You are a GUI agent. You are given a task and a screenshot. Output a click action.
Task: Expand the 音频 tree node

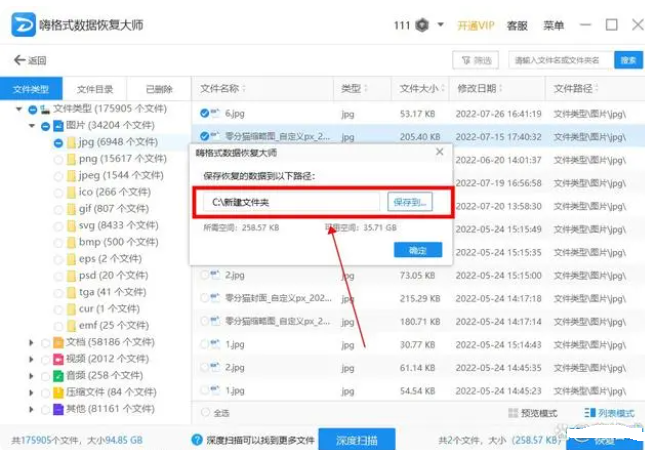[31, 376]
